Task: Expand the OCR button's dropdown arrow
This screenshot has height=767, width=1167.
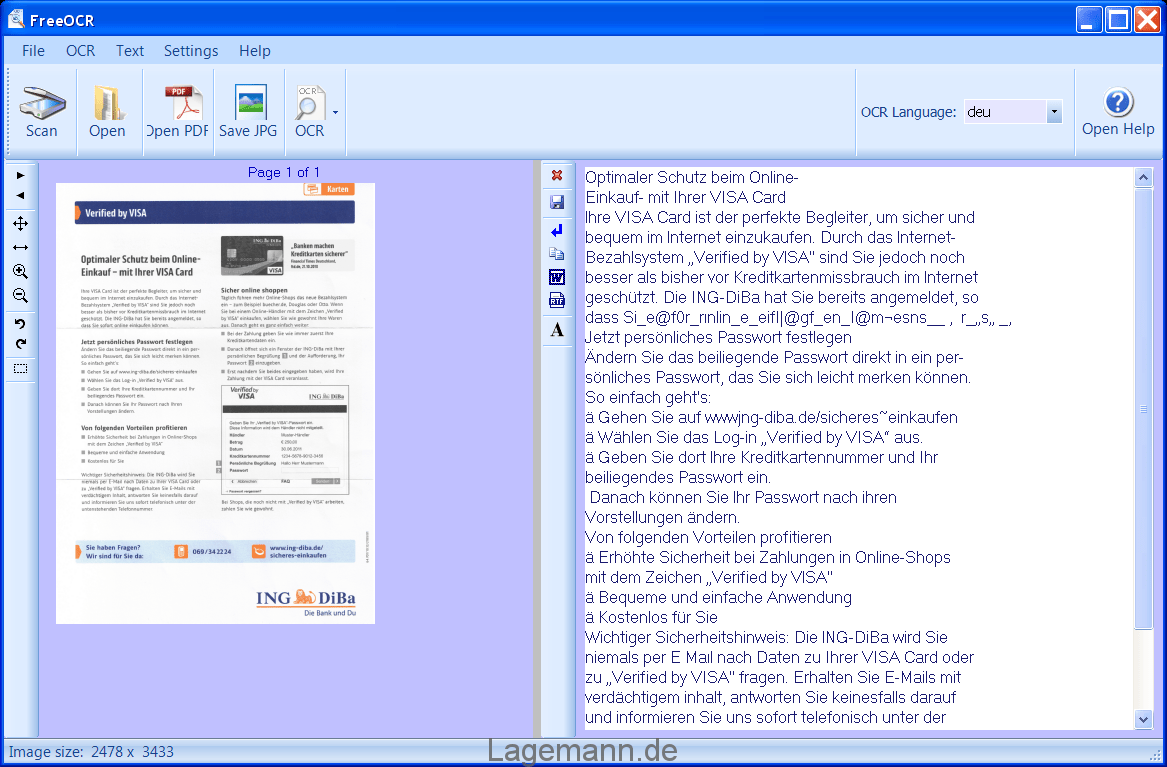Action: click(336, 112)
